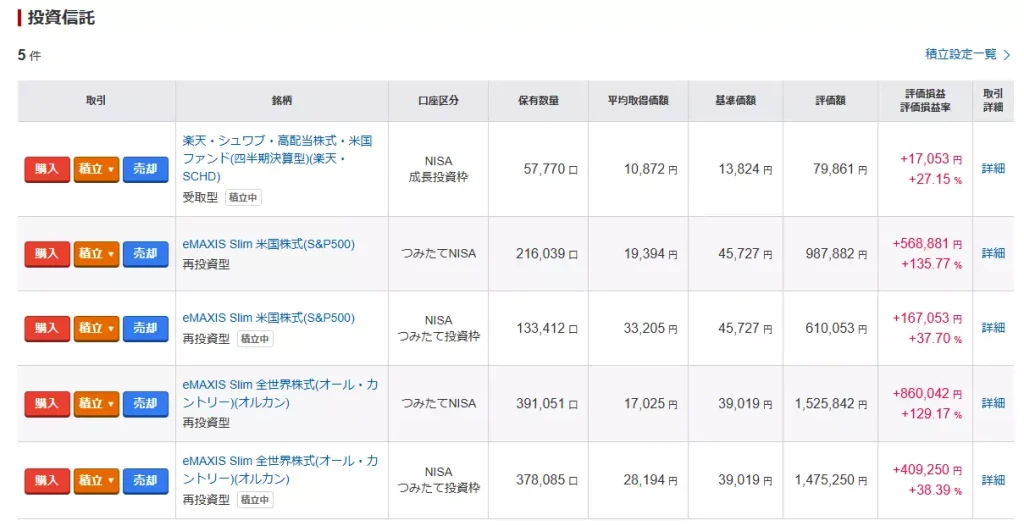Click 購入 in the オルカン row valued 1,525,842円
This screenshot has height=526, width=1024.
(47, 404)
